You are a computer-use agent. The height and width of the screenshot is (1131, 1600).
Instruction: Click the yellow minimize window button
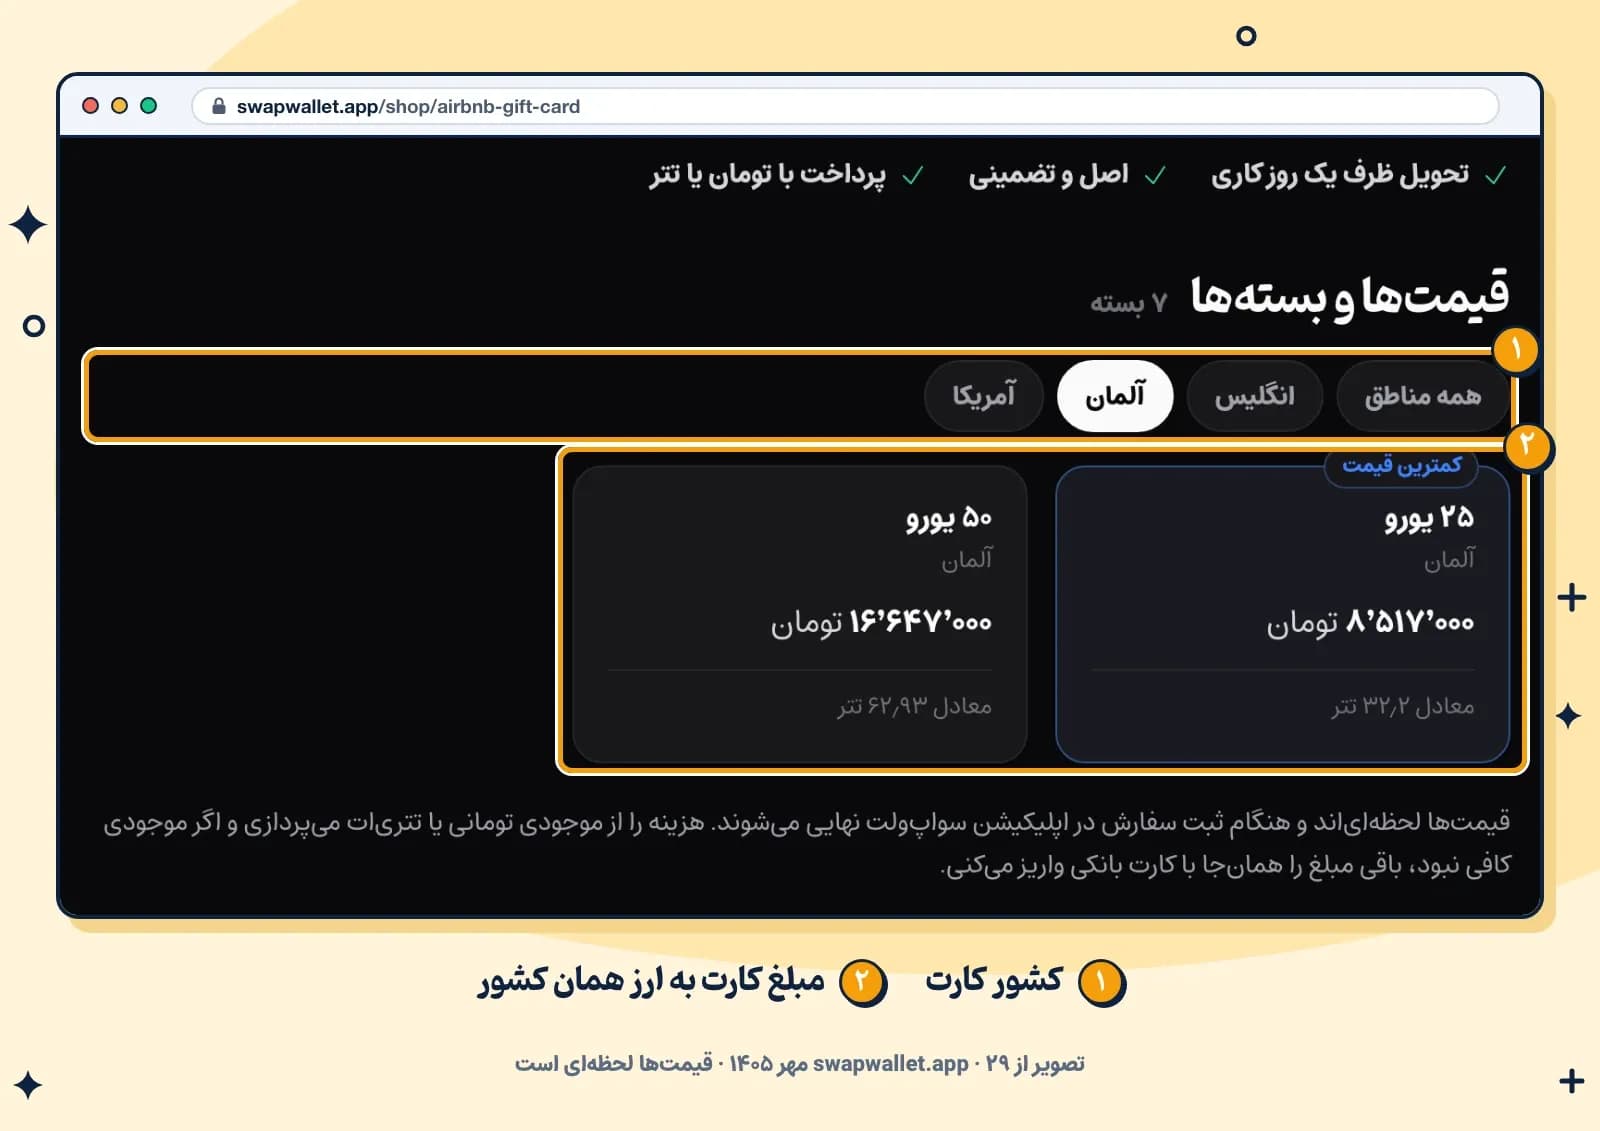tap(119, 106)
